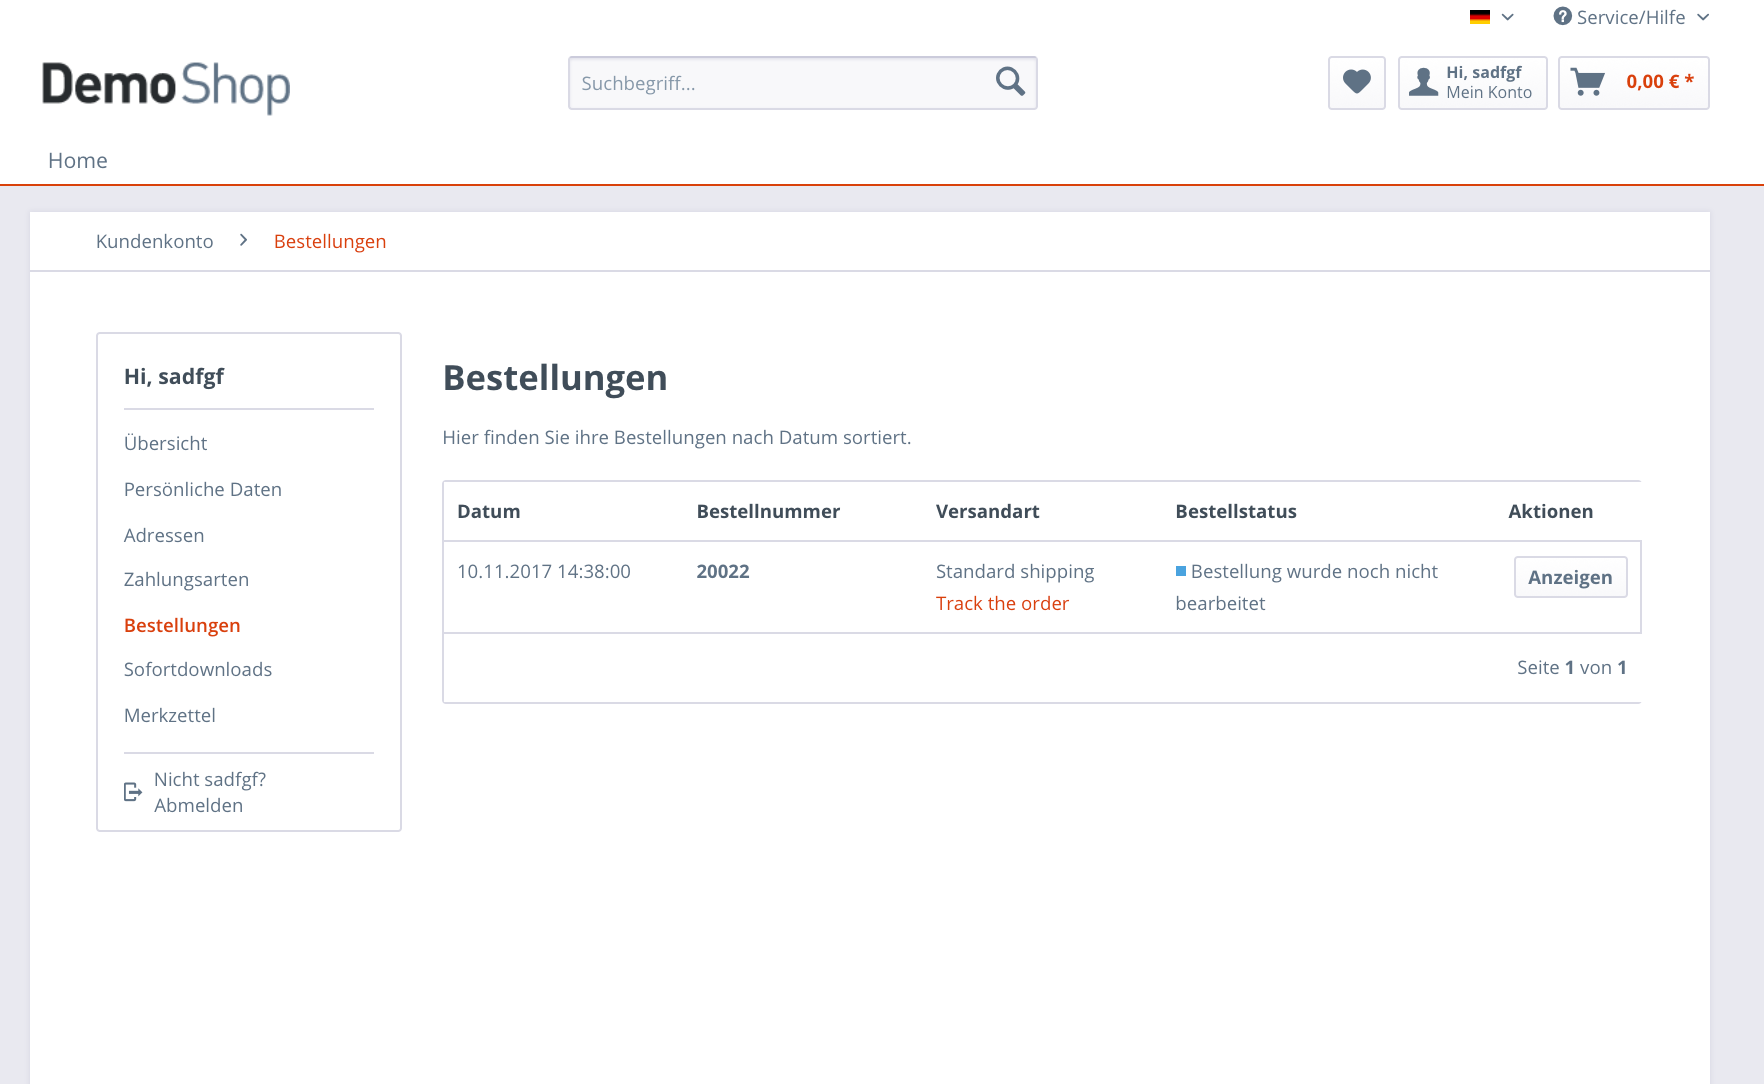Click the logout arrow icon
The image size is (1764, 1084).
(133, 792)
